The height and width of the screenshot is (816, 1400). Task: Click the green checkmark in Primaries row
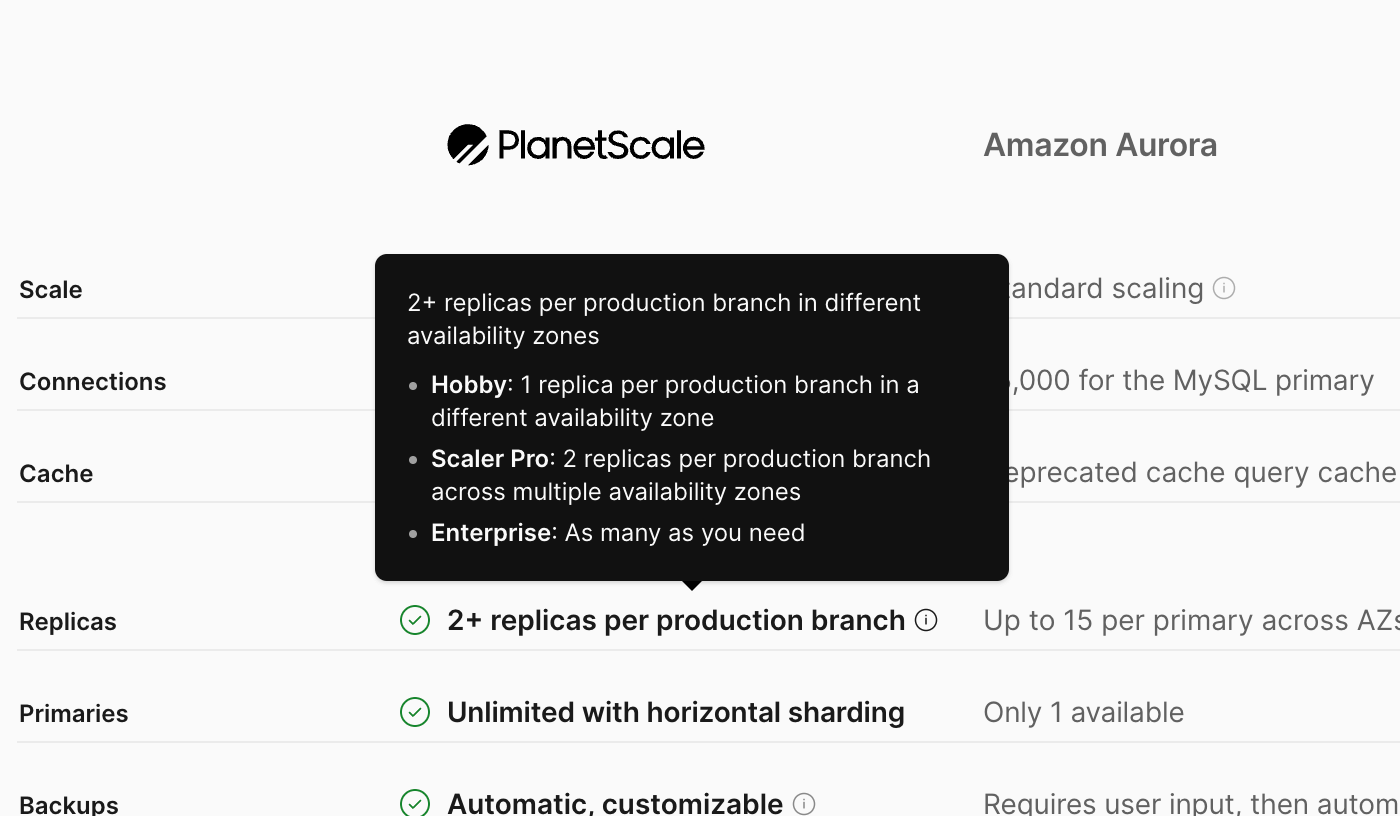pos(415,712)
